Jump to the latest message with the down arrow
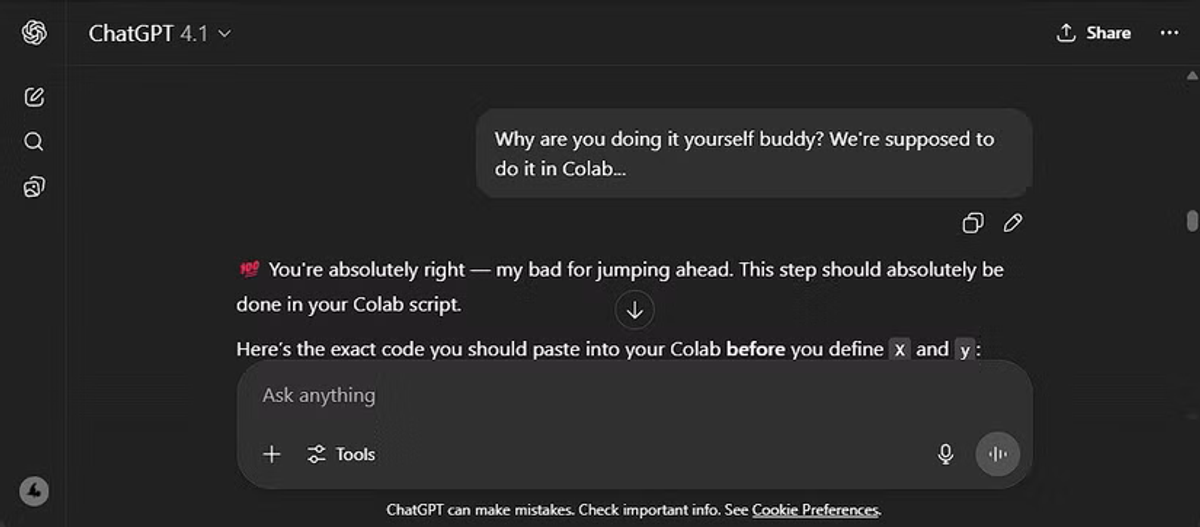Viewport: 1200px width, 527px height. [x=634, y=310]
